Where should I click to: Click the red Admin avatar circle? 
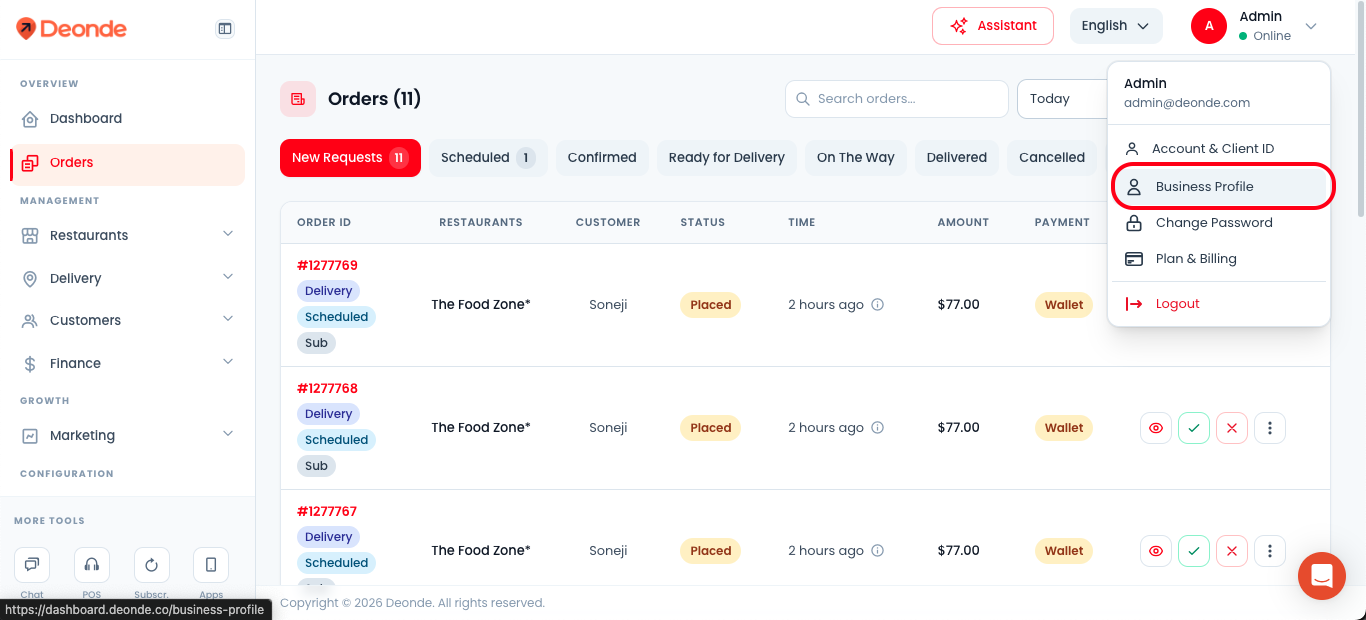[x=1209, y=26]
